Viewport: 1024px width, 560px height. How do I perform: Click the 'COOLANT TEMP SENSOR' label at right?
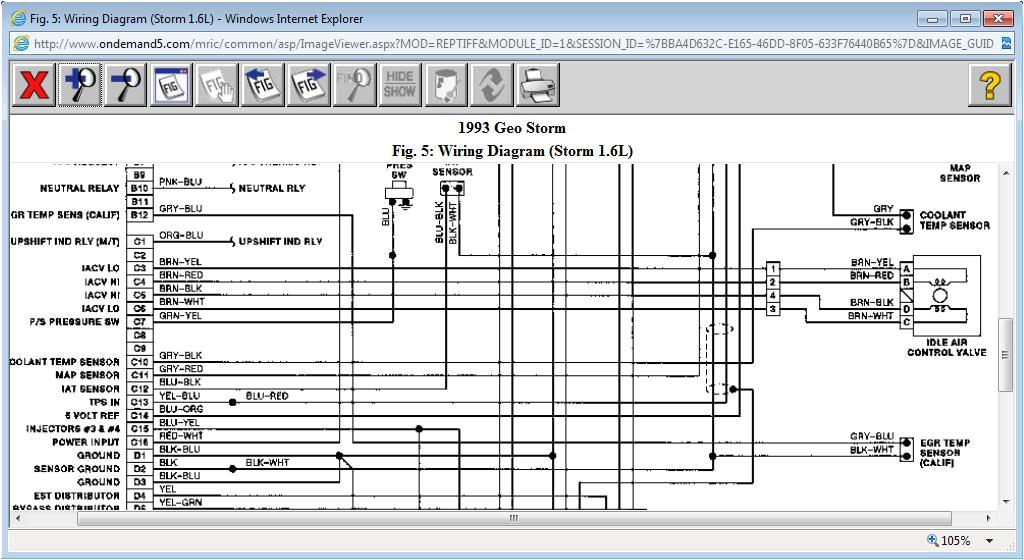(954, 221)
